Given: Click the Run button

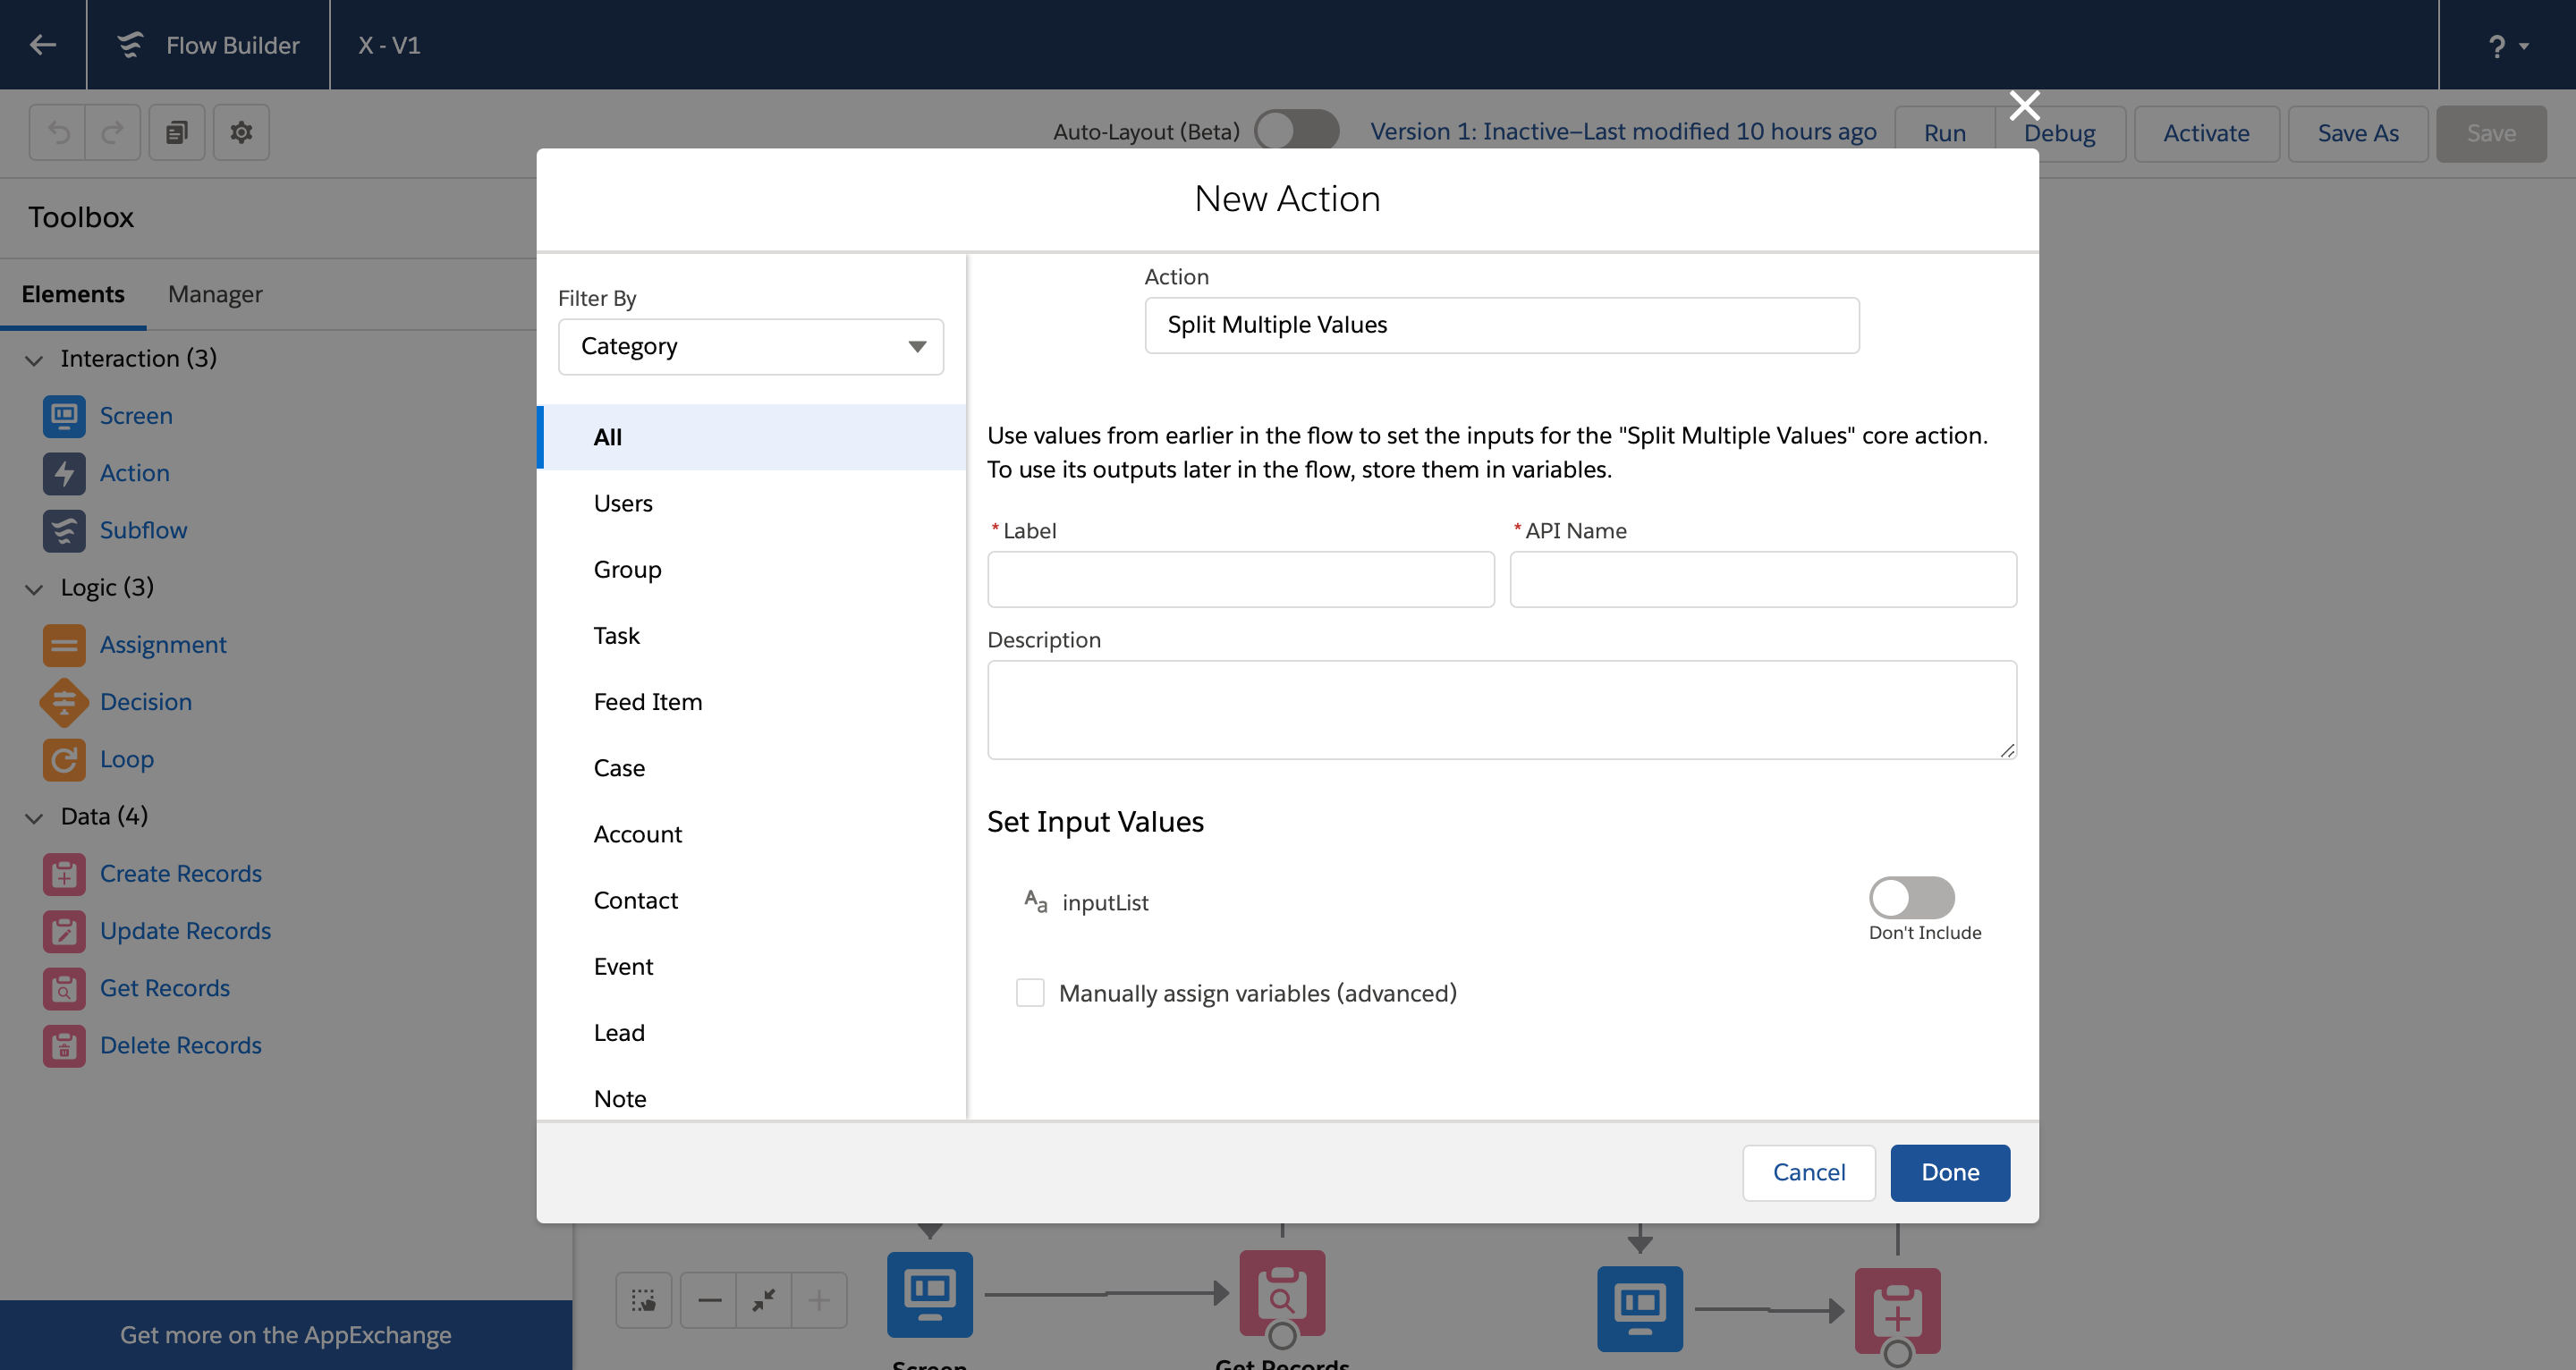Looking at the screenshot, I should (x=1944, y=133).
